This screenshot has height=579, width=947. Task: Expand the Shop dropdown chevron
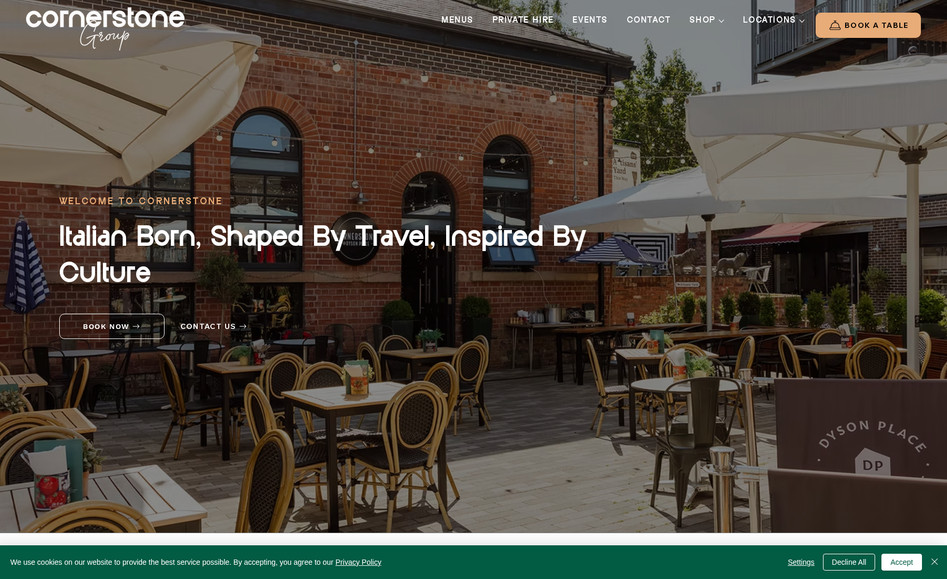click(x=721, y=21)
